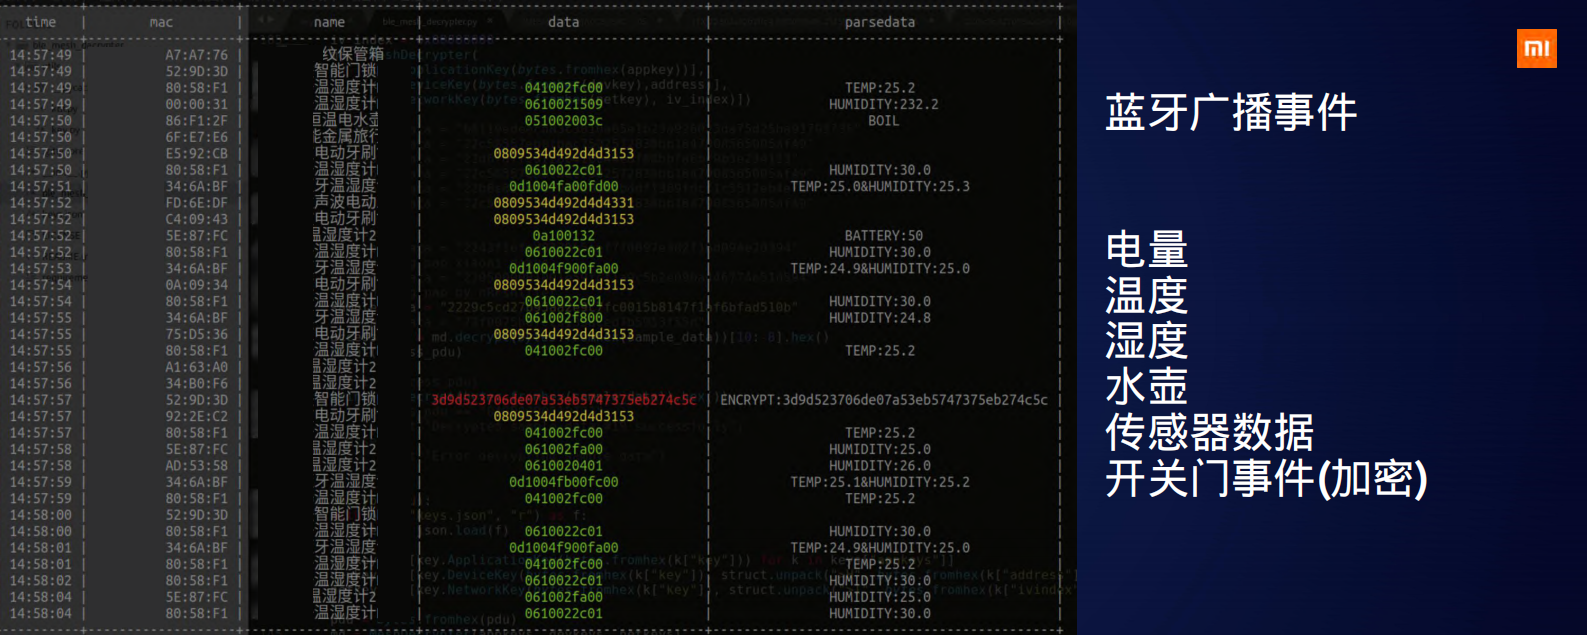The width and height of the screenshot is (1587, 635).
Task: Click the heading 蓝牙广播事件
Action: 1231,112
